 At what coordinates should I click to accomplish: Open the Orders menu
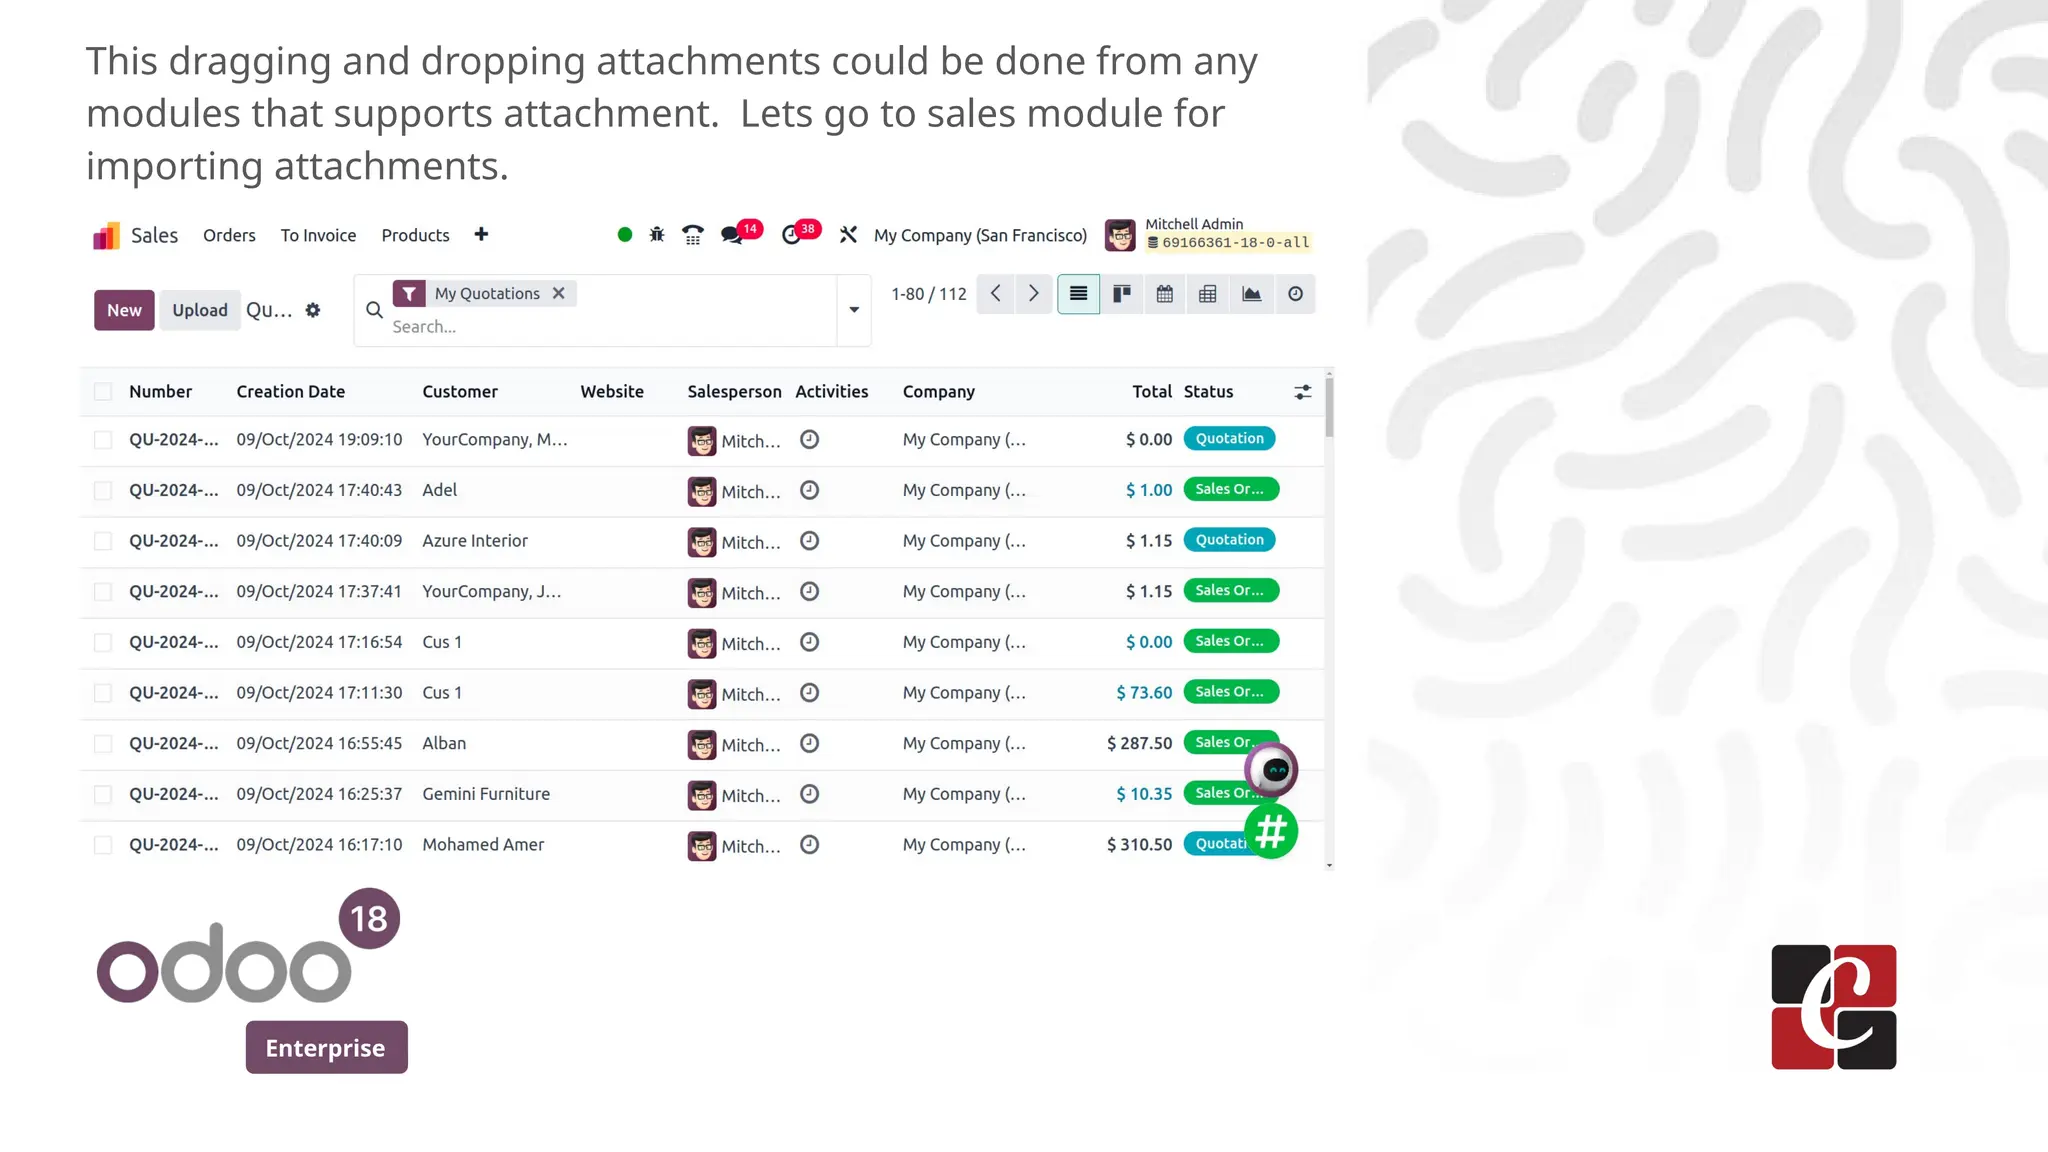(x=229, y=235)
